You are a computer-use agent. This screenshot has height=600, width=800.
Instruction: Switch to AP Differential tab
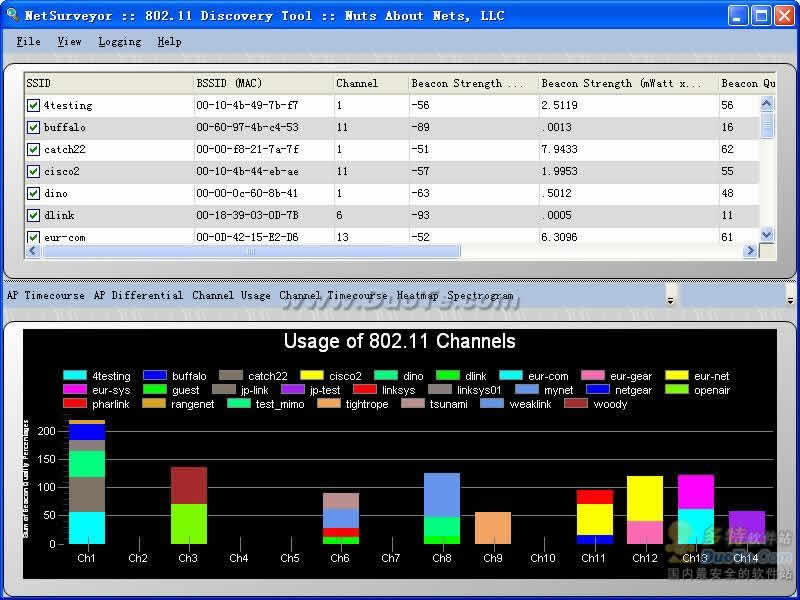point(138,295)
